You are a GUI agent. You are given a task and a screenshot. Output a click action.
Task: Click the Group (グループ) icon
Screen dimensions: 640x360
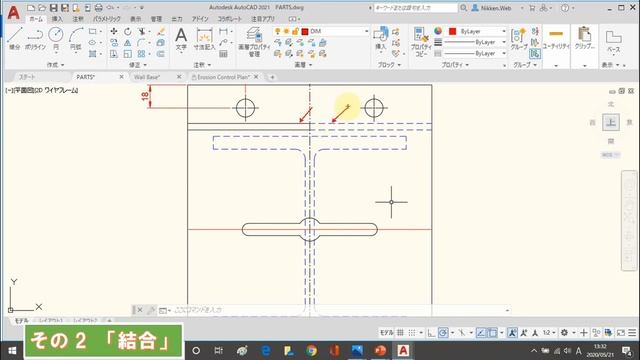click(x=519, y=38)
